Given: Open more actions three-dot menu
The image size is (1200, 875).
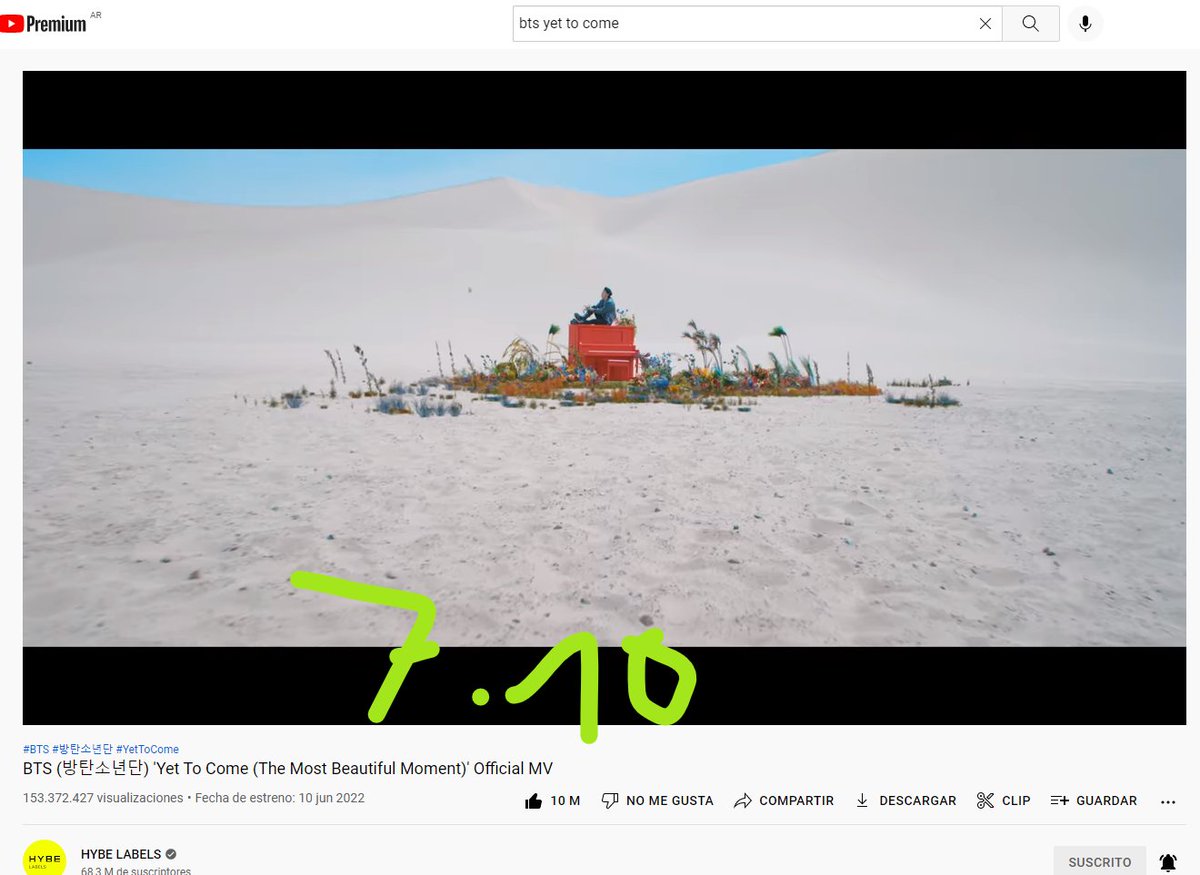Looking at the screenshot, I should pos(1168,802).
